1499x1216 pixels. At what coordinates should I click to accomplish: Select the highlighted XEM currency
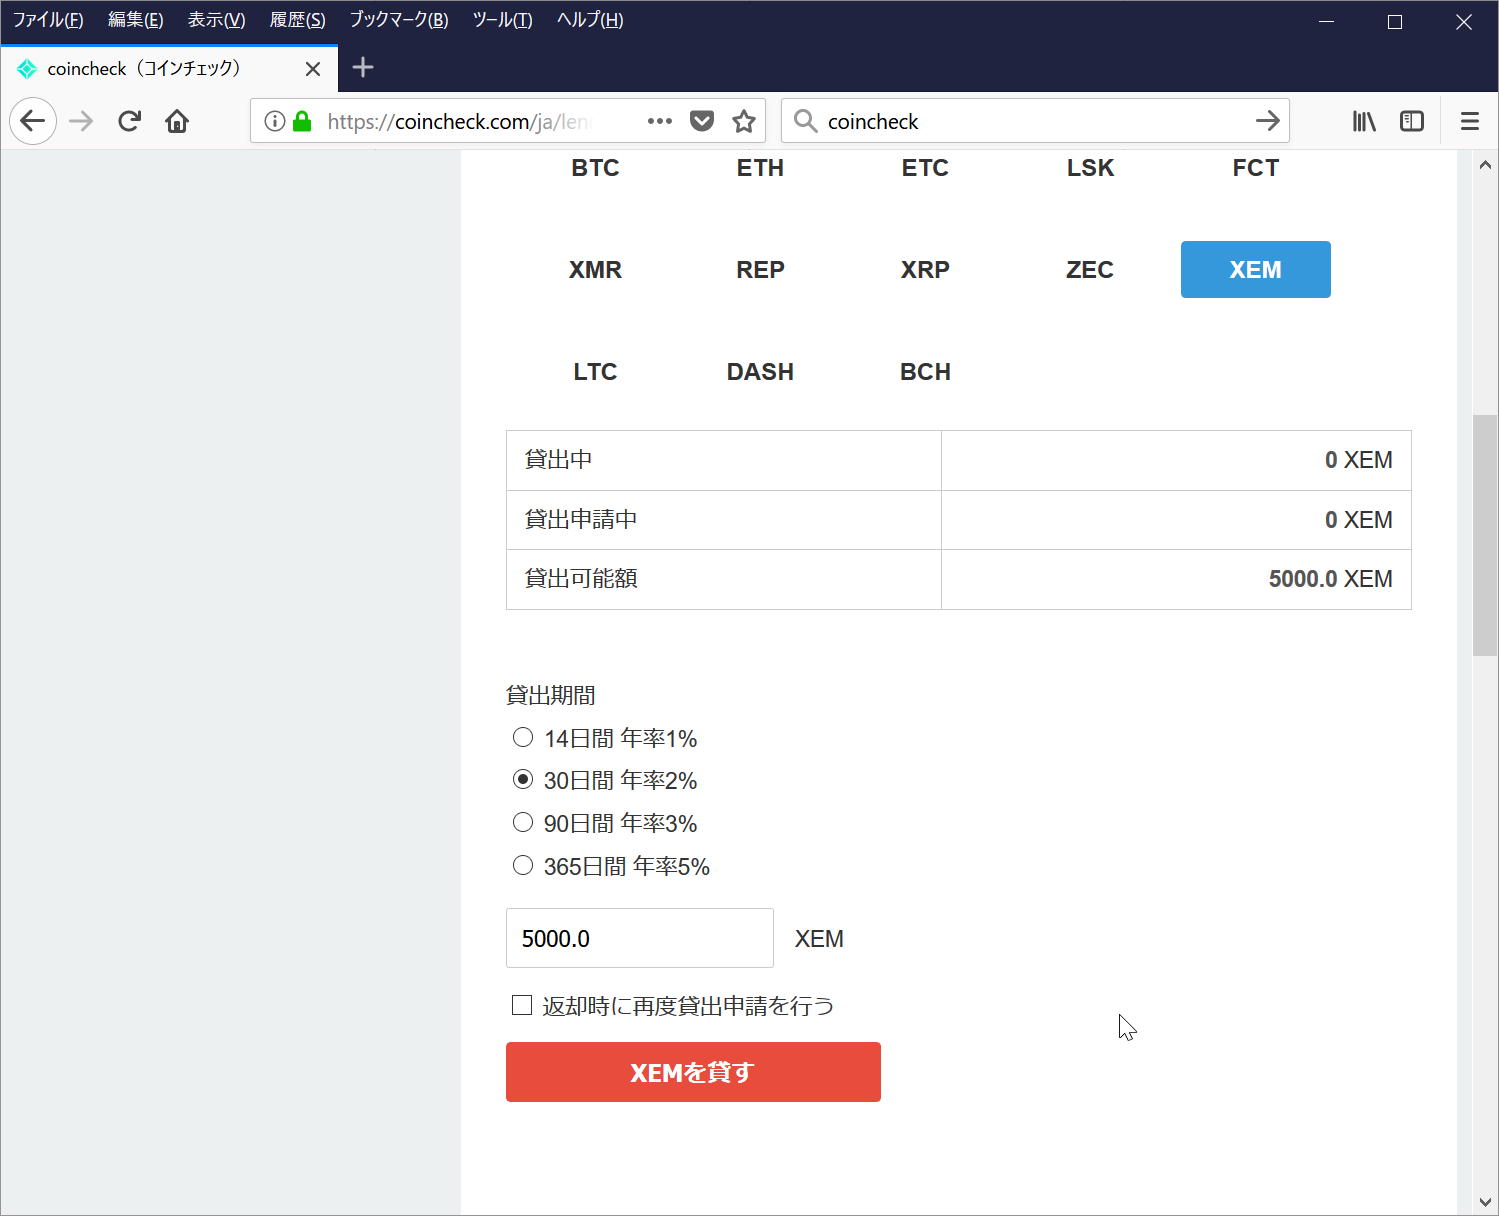click(1256, 269)
